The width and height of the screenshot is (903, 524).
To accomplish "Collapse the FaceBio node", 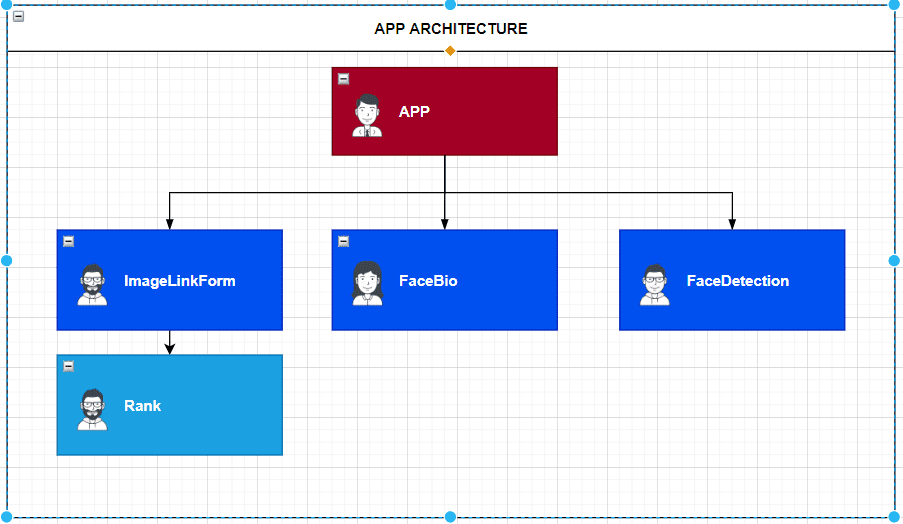I will (343, 241).
